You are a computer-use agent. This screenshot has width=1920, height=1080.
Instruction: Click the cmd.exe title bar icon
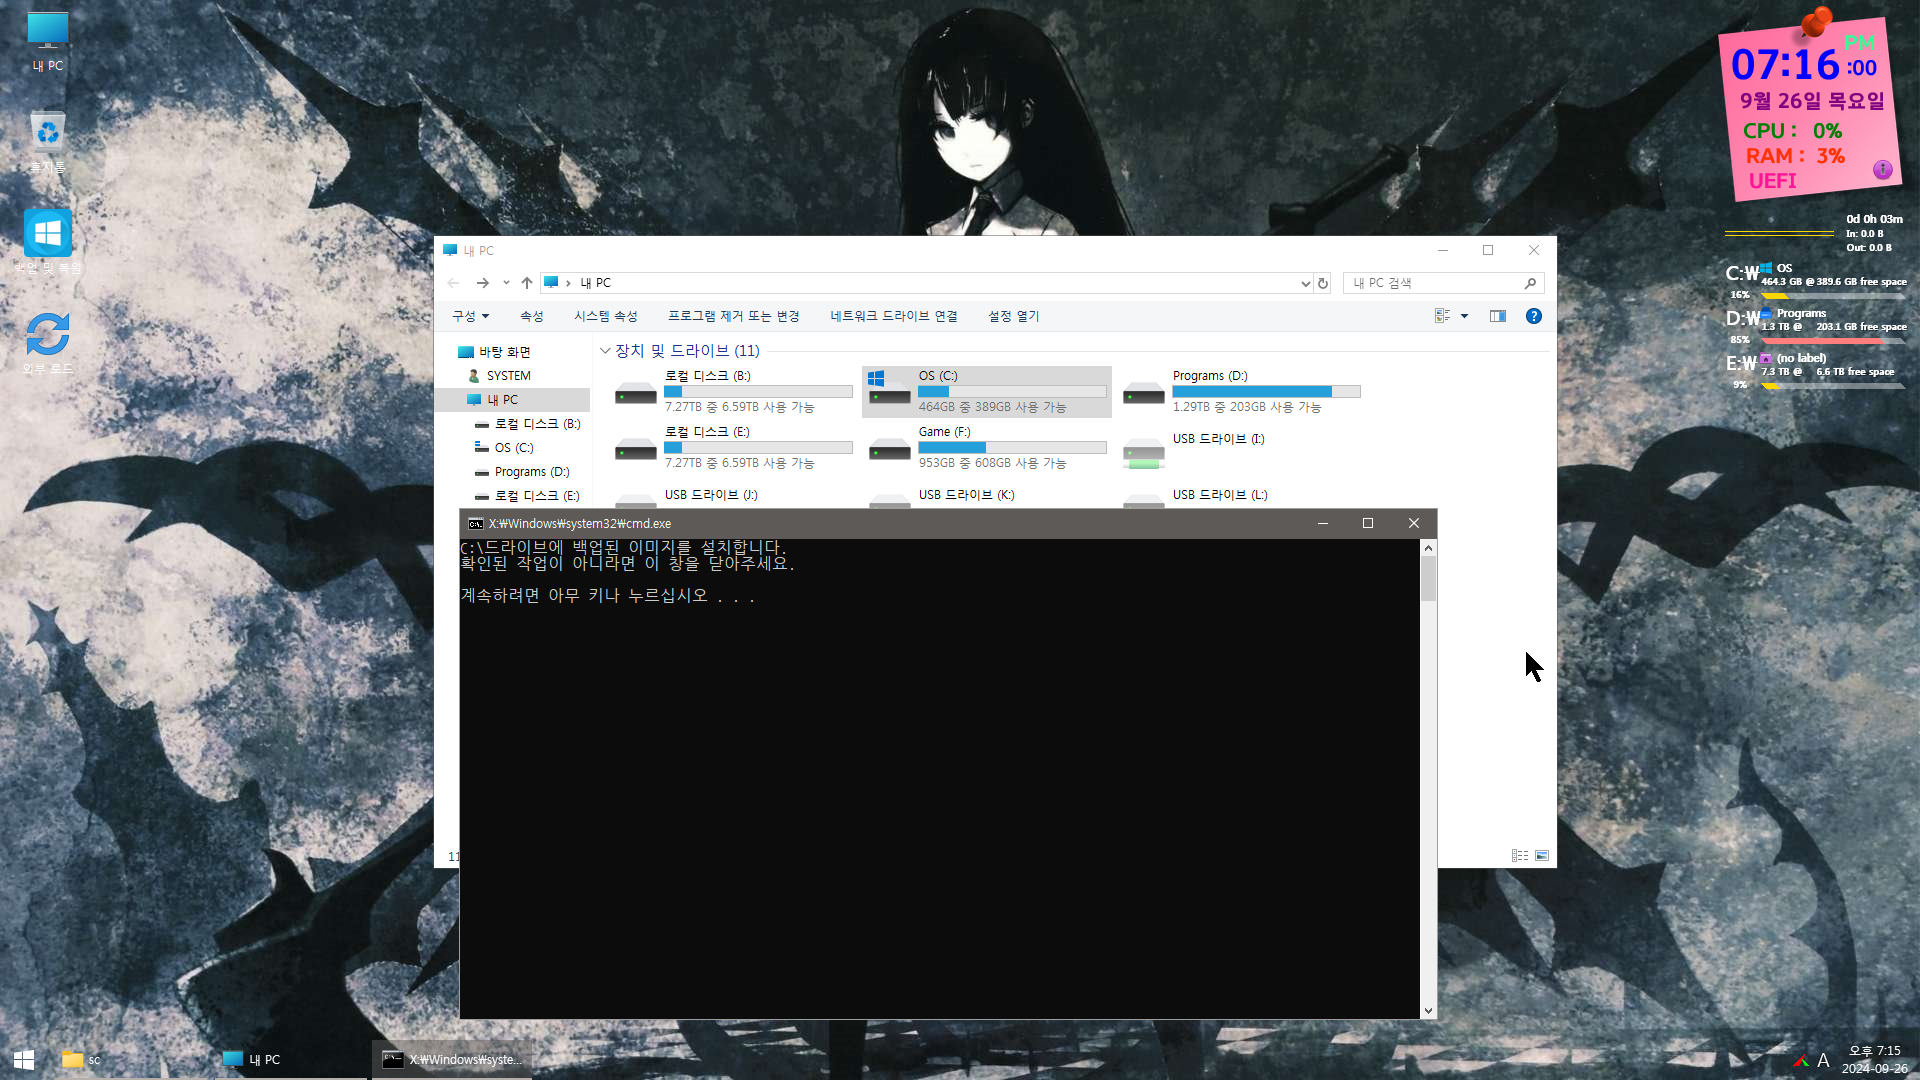pyautogui.click(x=476, y=524)
